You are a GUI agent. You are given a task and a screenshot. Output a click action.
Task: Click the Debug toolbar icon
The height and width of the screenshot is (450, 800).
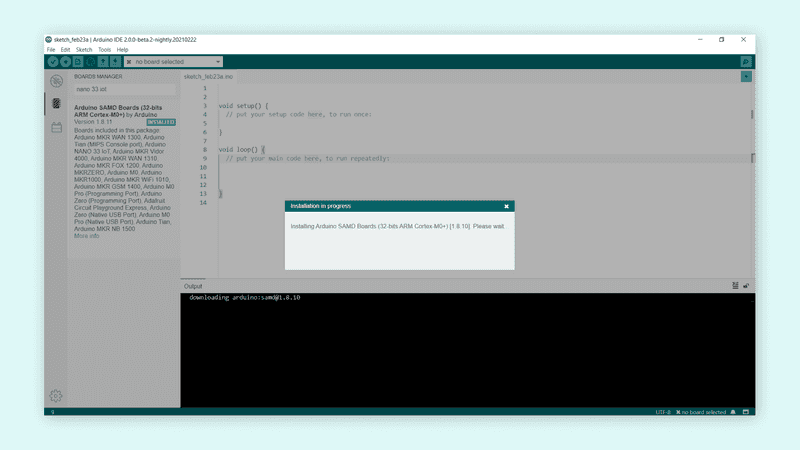[91, 62]
